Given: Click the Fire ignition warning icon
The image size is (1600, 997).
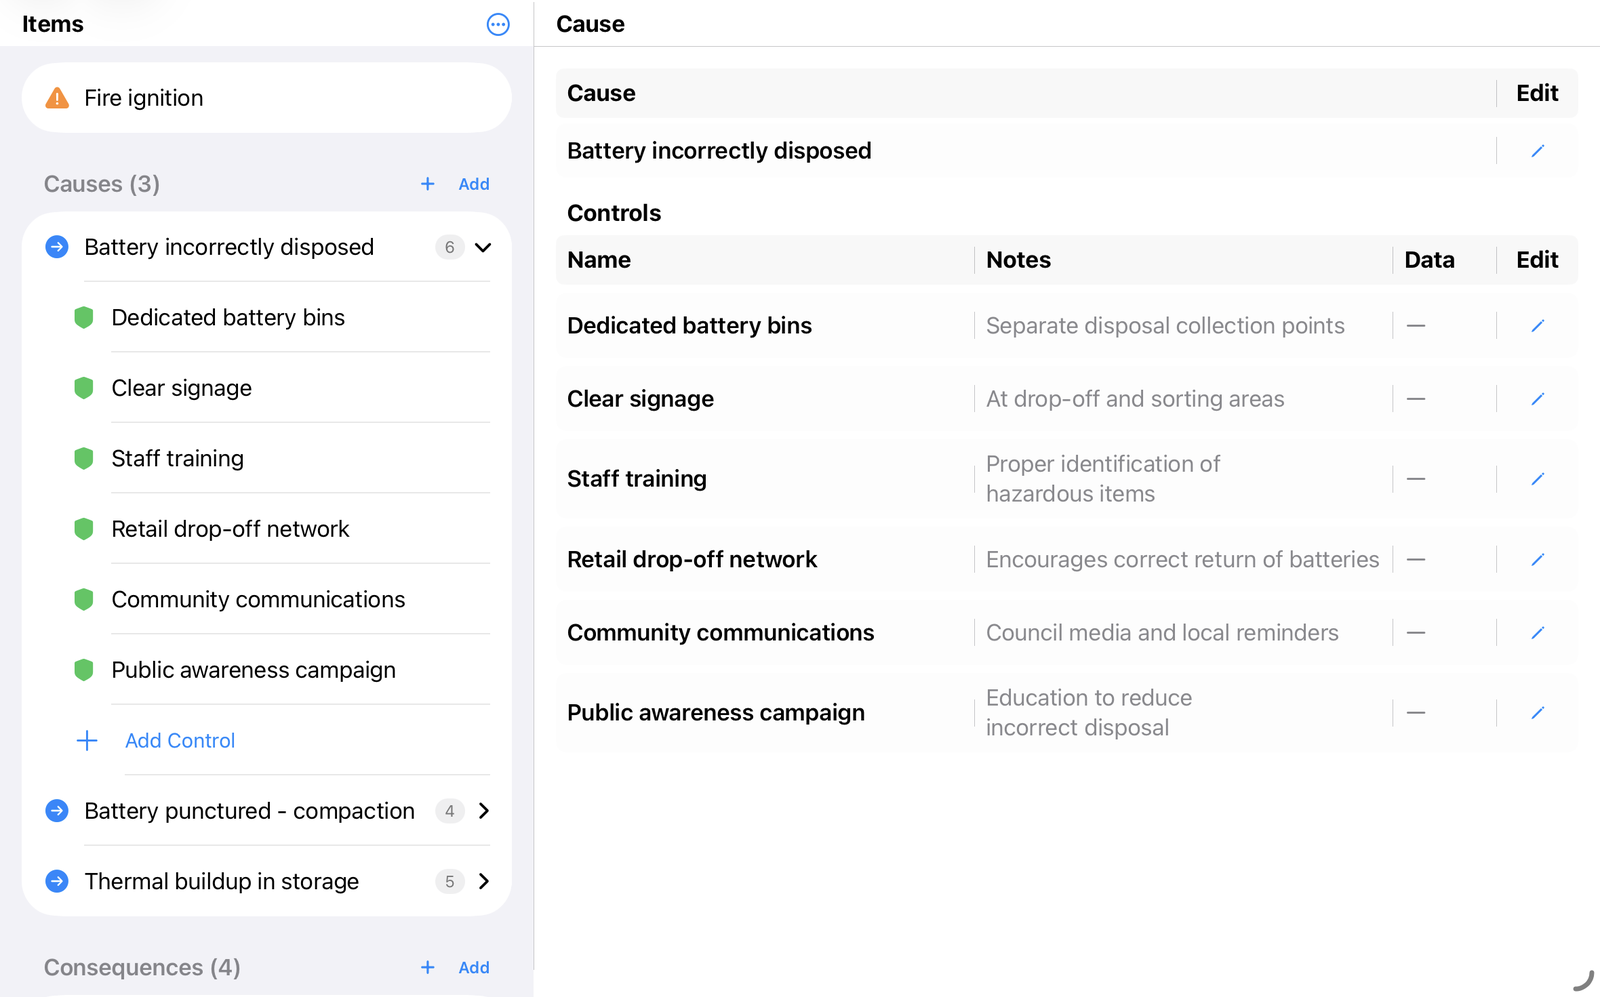Looking at the screenshot, I should pos(57,98).
